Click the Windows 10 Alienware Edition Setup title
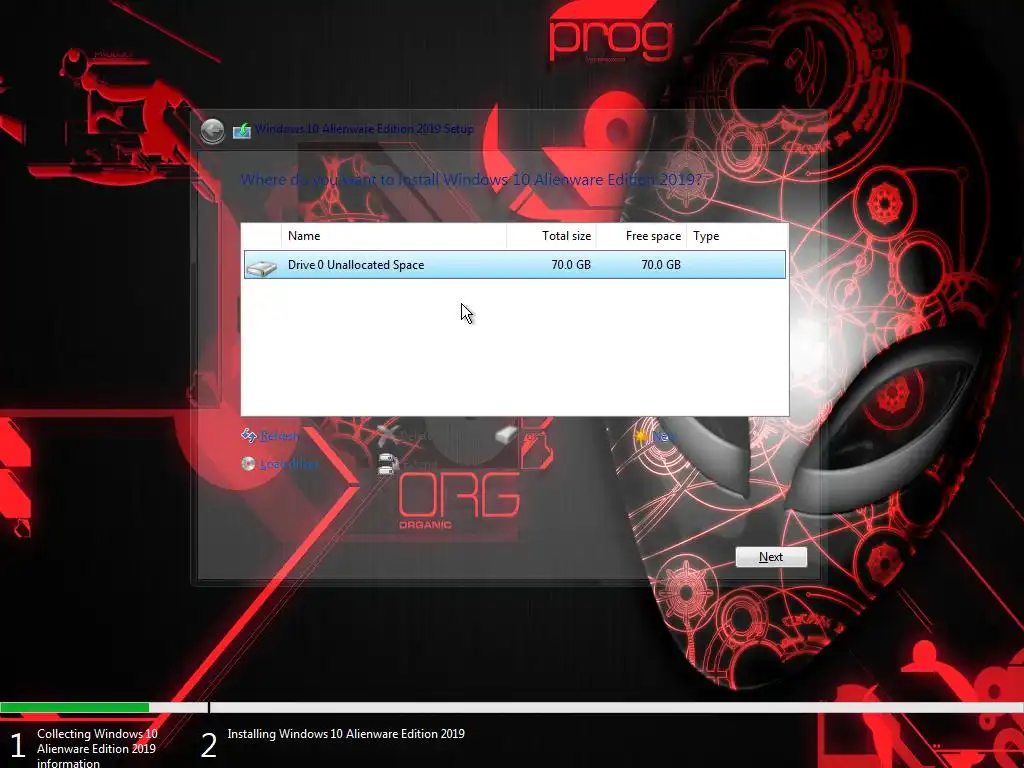Image resolution: width=1024 pixels, height=768 pixels. tap(364, 129)
